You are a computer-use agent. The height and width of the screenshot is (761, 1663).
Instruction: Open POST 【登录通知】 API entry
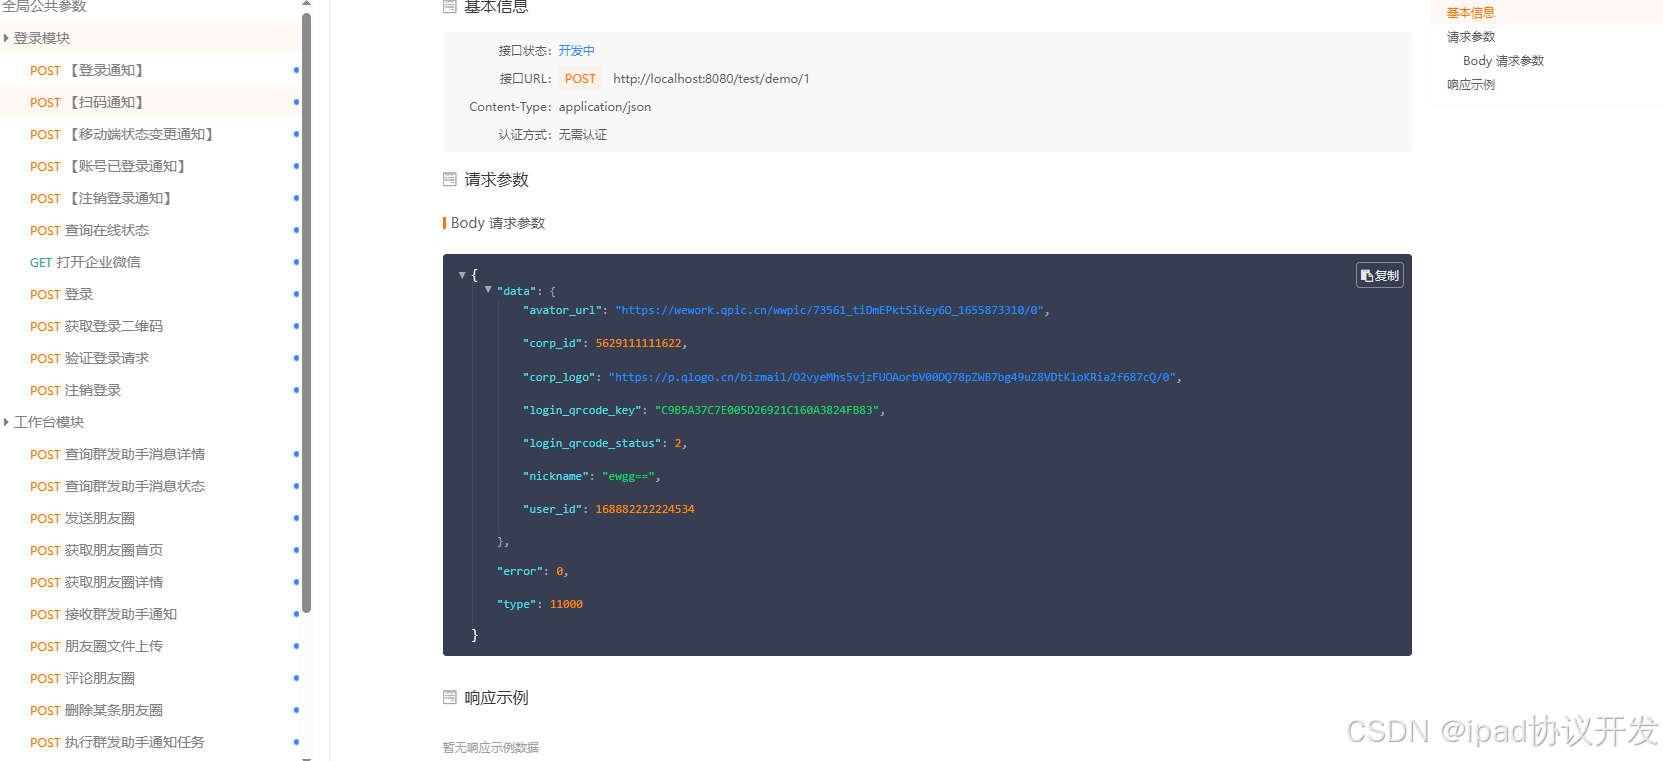pos(150,70)
